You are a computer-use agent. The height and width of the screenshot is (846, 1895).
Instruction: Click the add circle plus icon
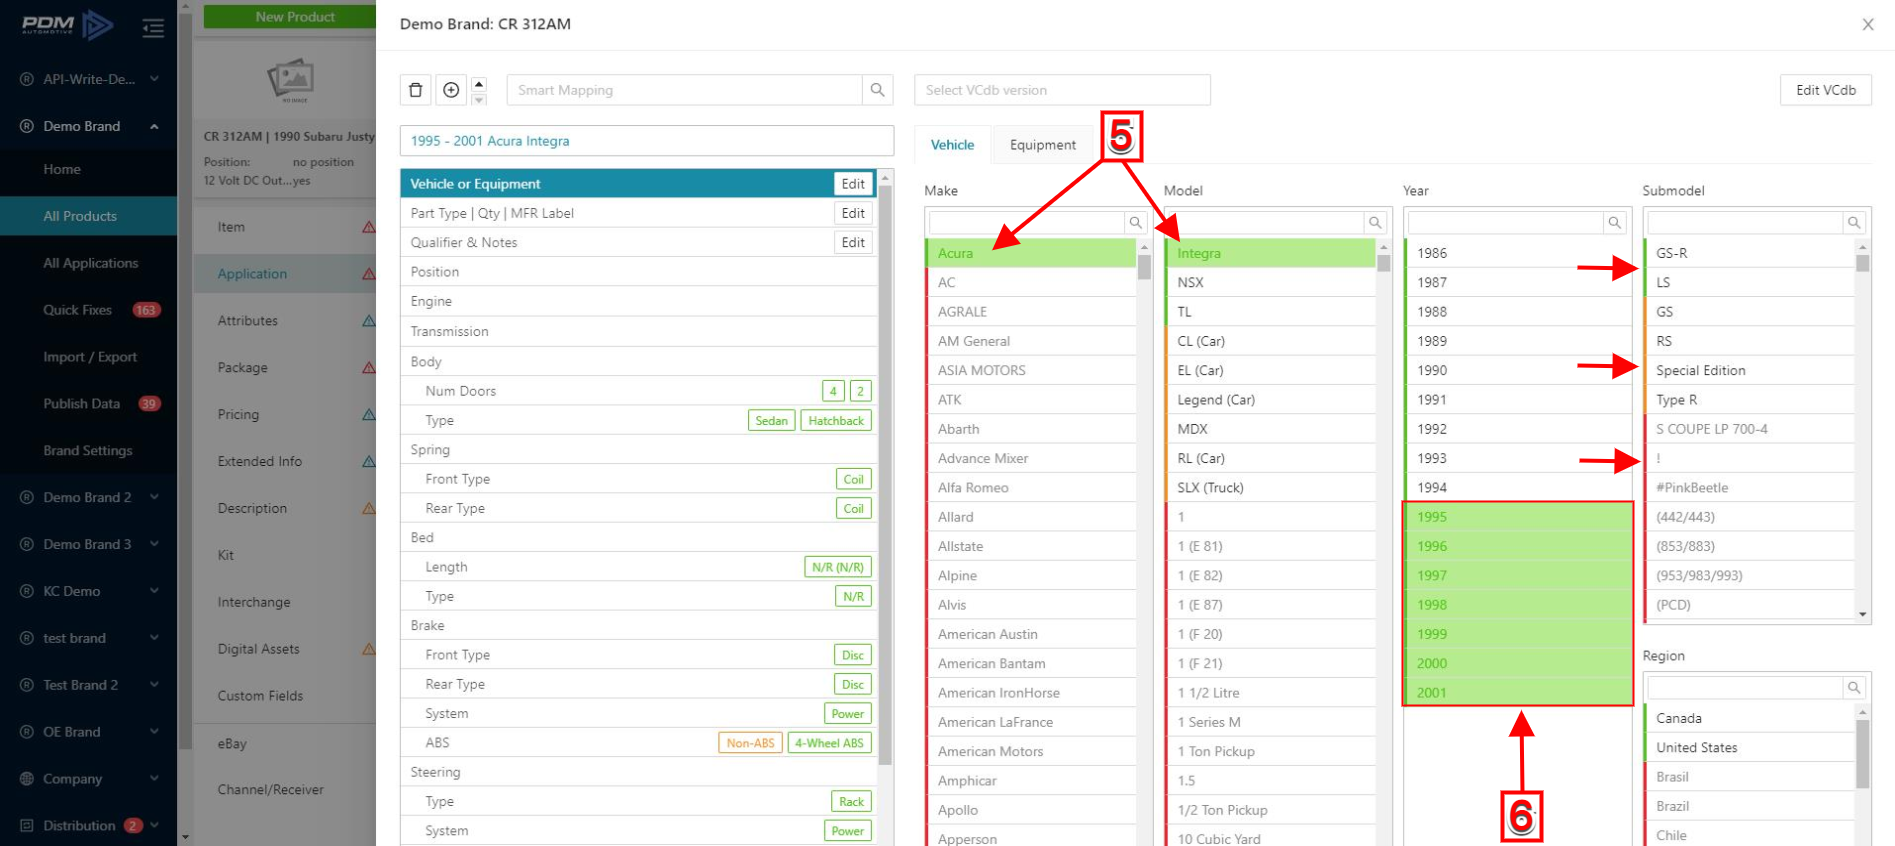point(451,90)
